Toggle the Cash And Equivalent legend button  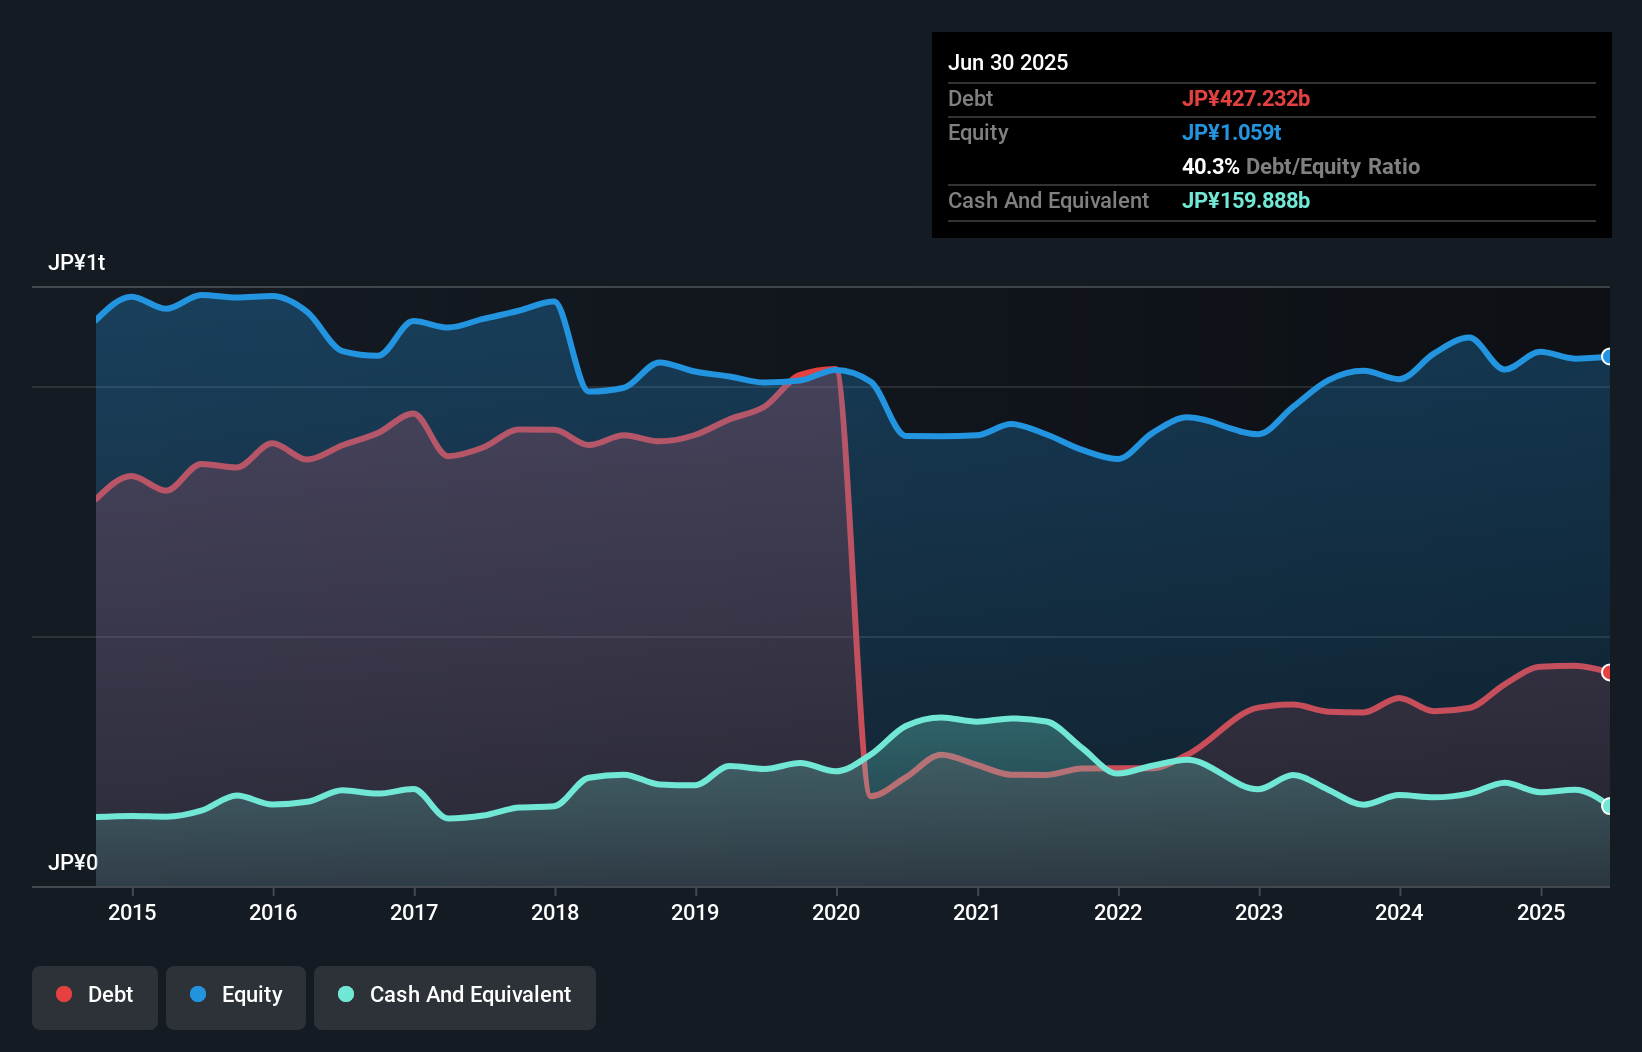[455, 997]
